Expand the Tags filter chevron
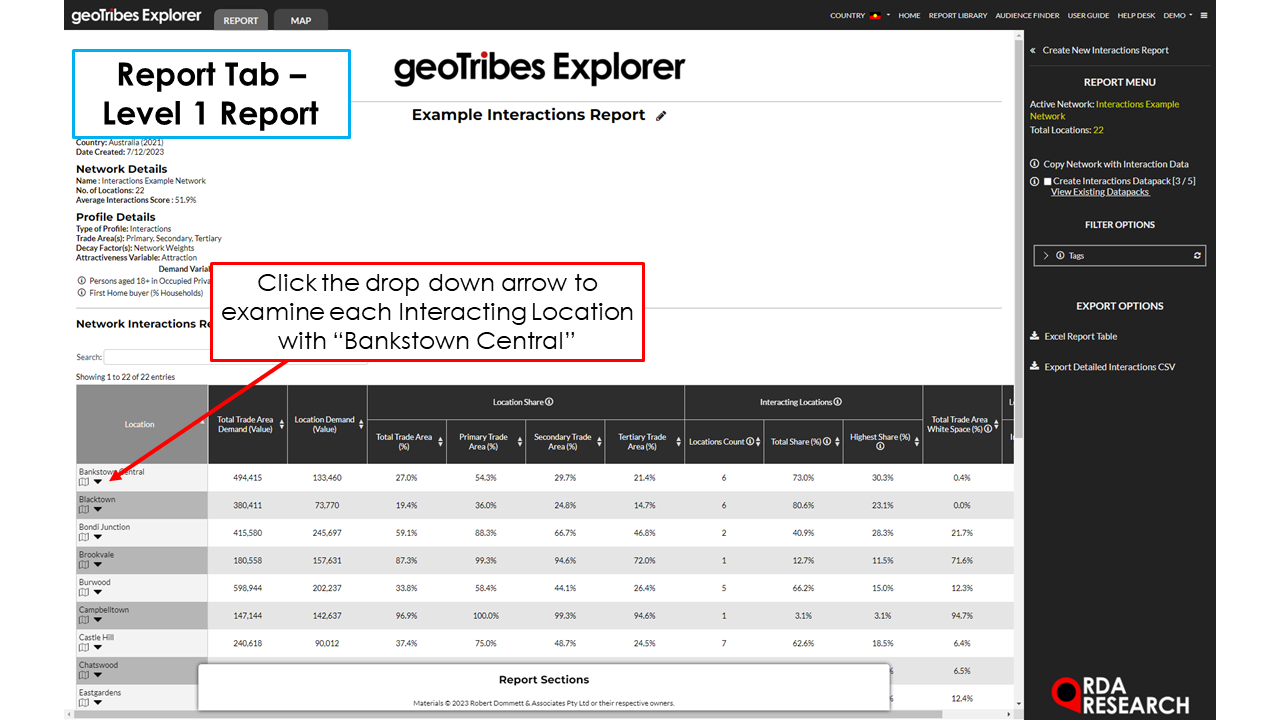This screenshot has width=1280, height=720. point(1046,256)
